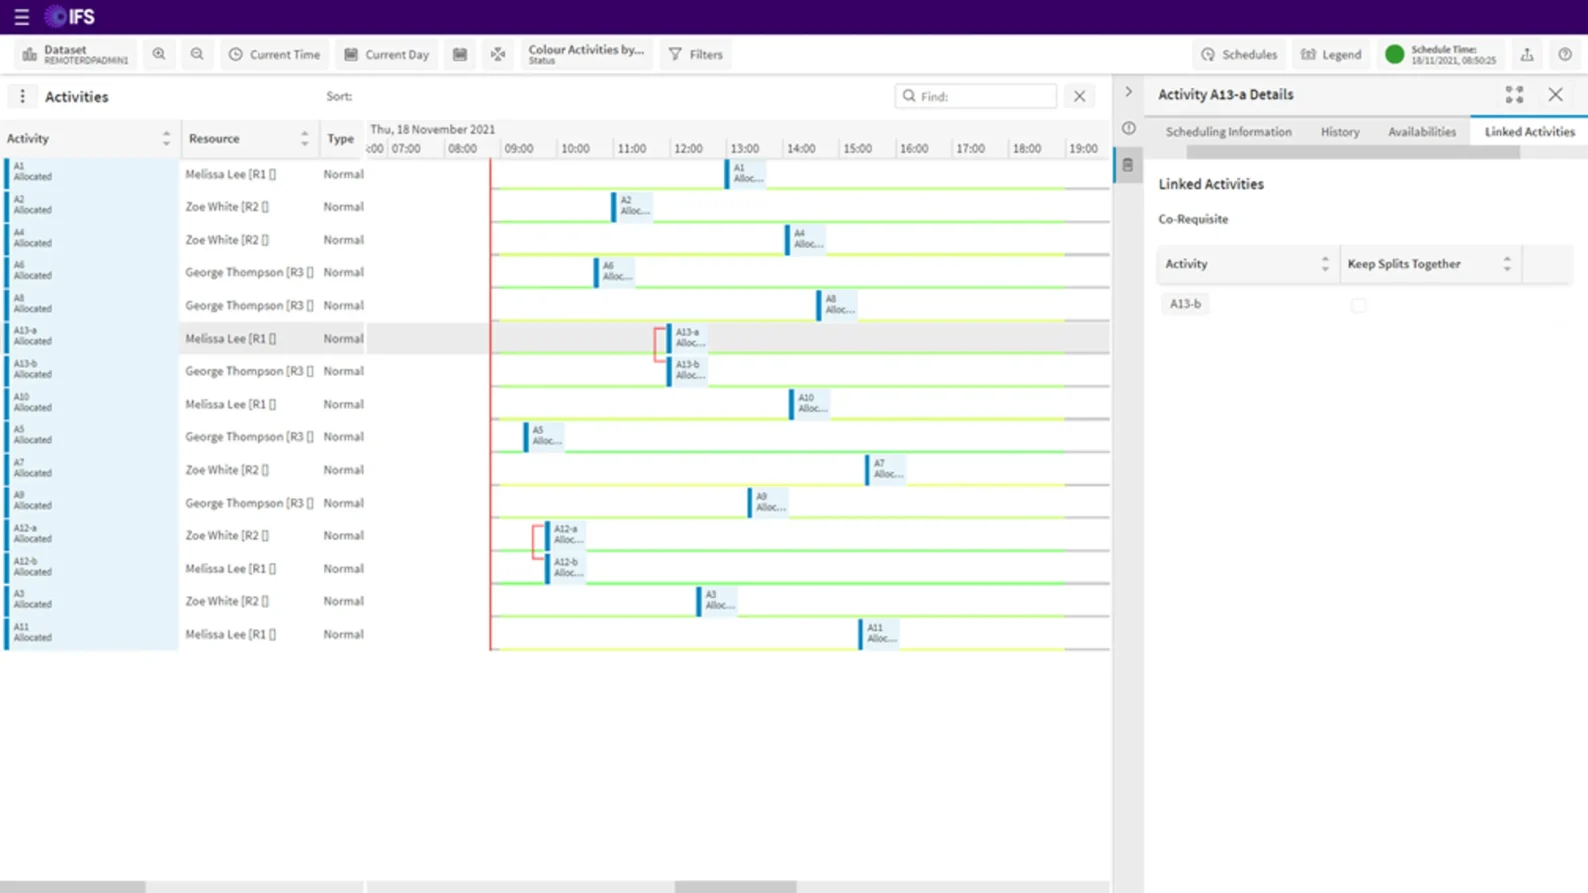This screenshot has height=893, width=1588.
Task: Open the Activities panel options menu
Action: point(22,96)
